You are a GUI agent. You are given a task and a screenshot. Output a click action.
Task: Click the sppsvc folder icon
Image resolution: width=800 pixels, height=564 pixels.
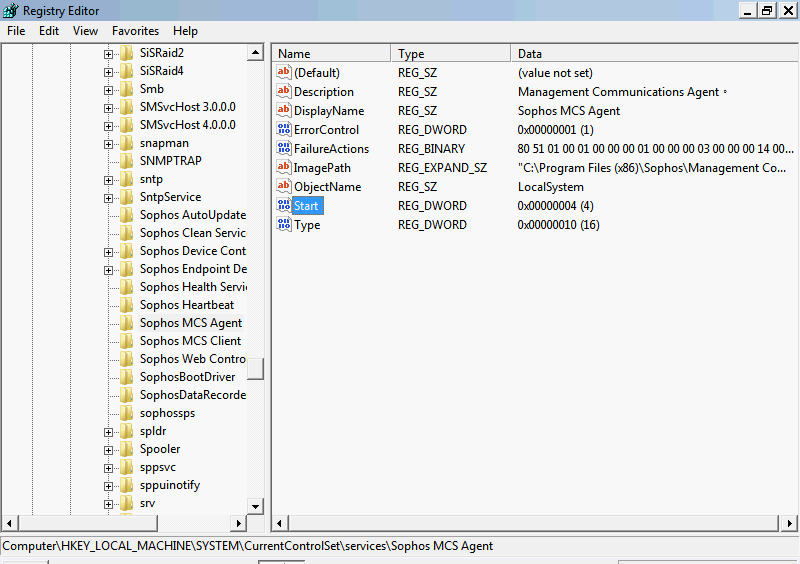(x=127, y=467)
